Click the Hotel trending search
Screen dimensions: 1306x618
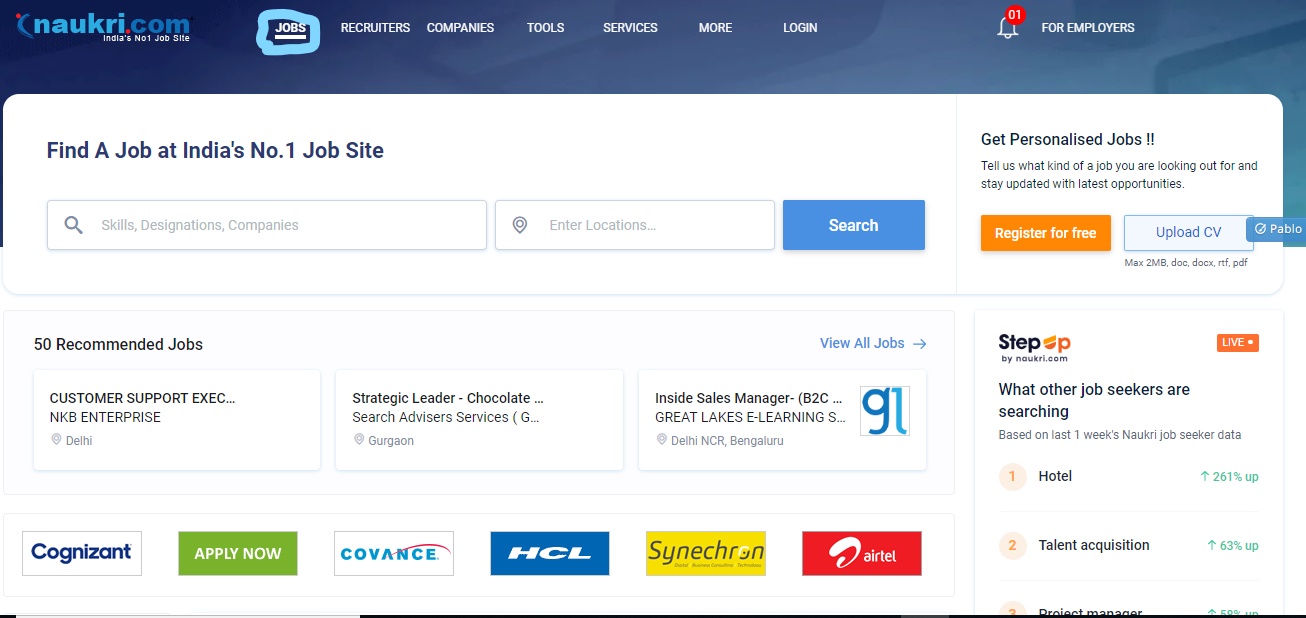[x=1055, y=476]
